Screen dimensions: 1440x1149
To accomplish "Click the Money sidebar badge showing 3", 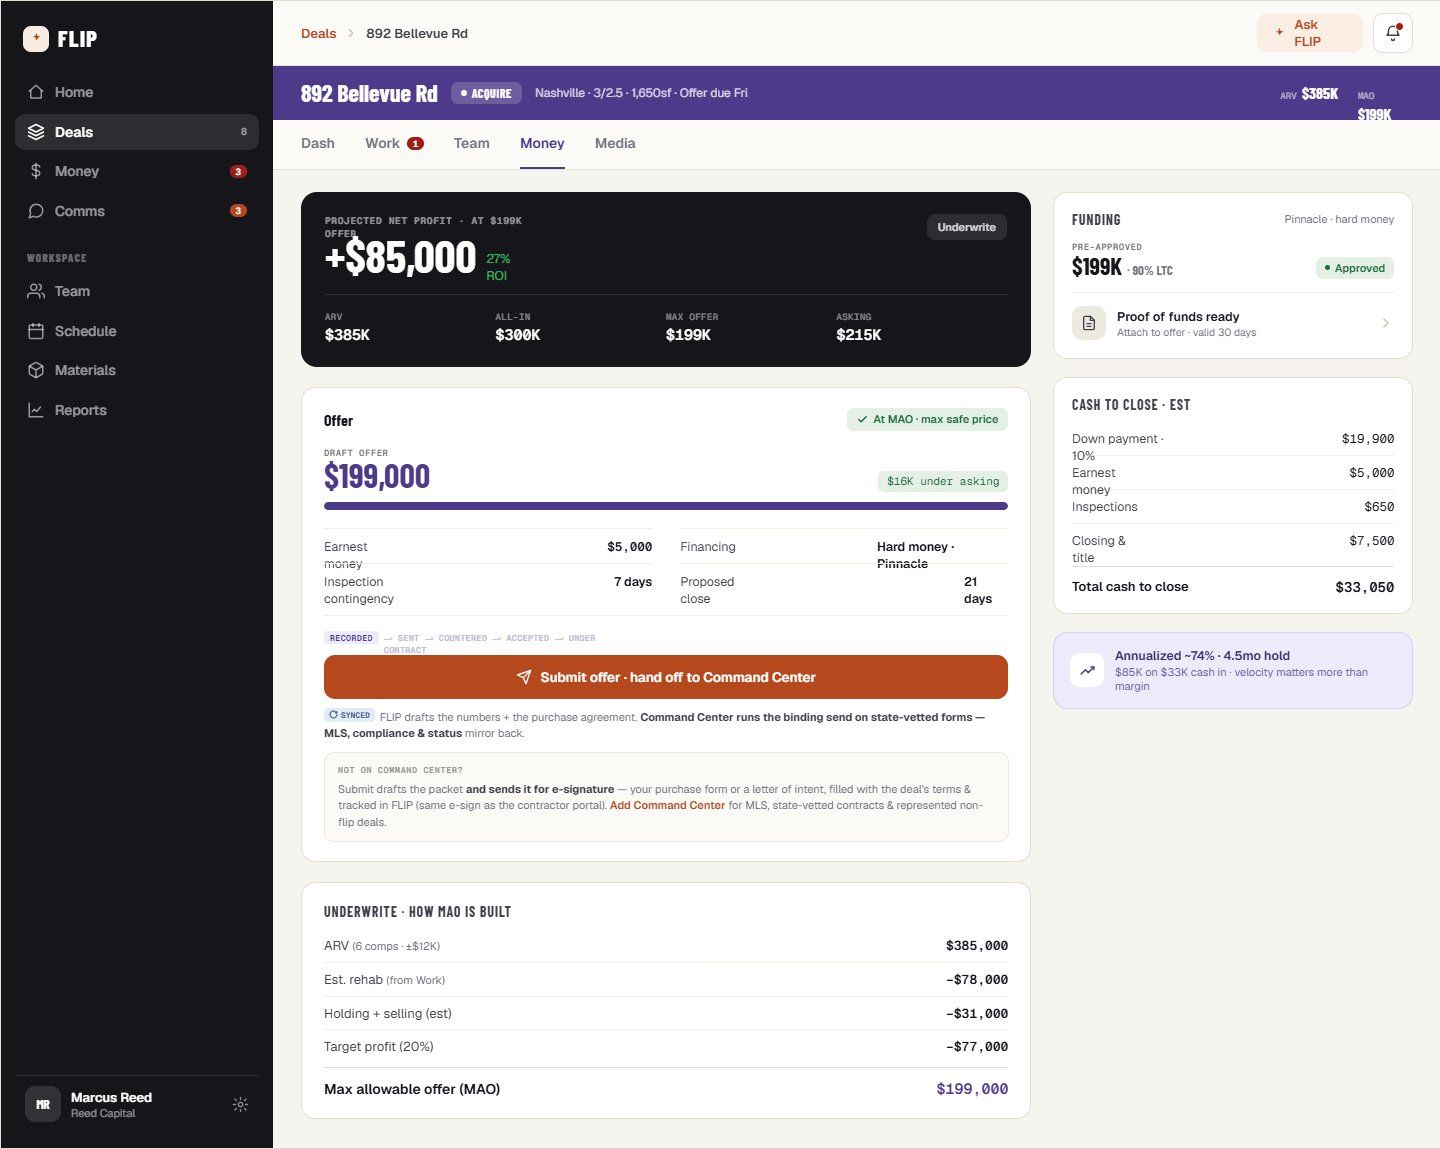I will (238, 171).
